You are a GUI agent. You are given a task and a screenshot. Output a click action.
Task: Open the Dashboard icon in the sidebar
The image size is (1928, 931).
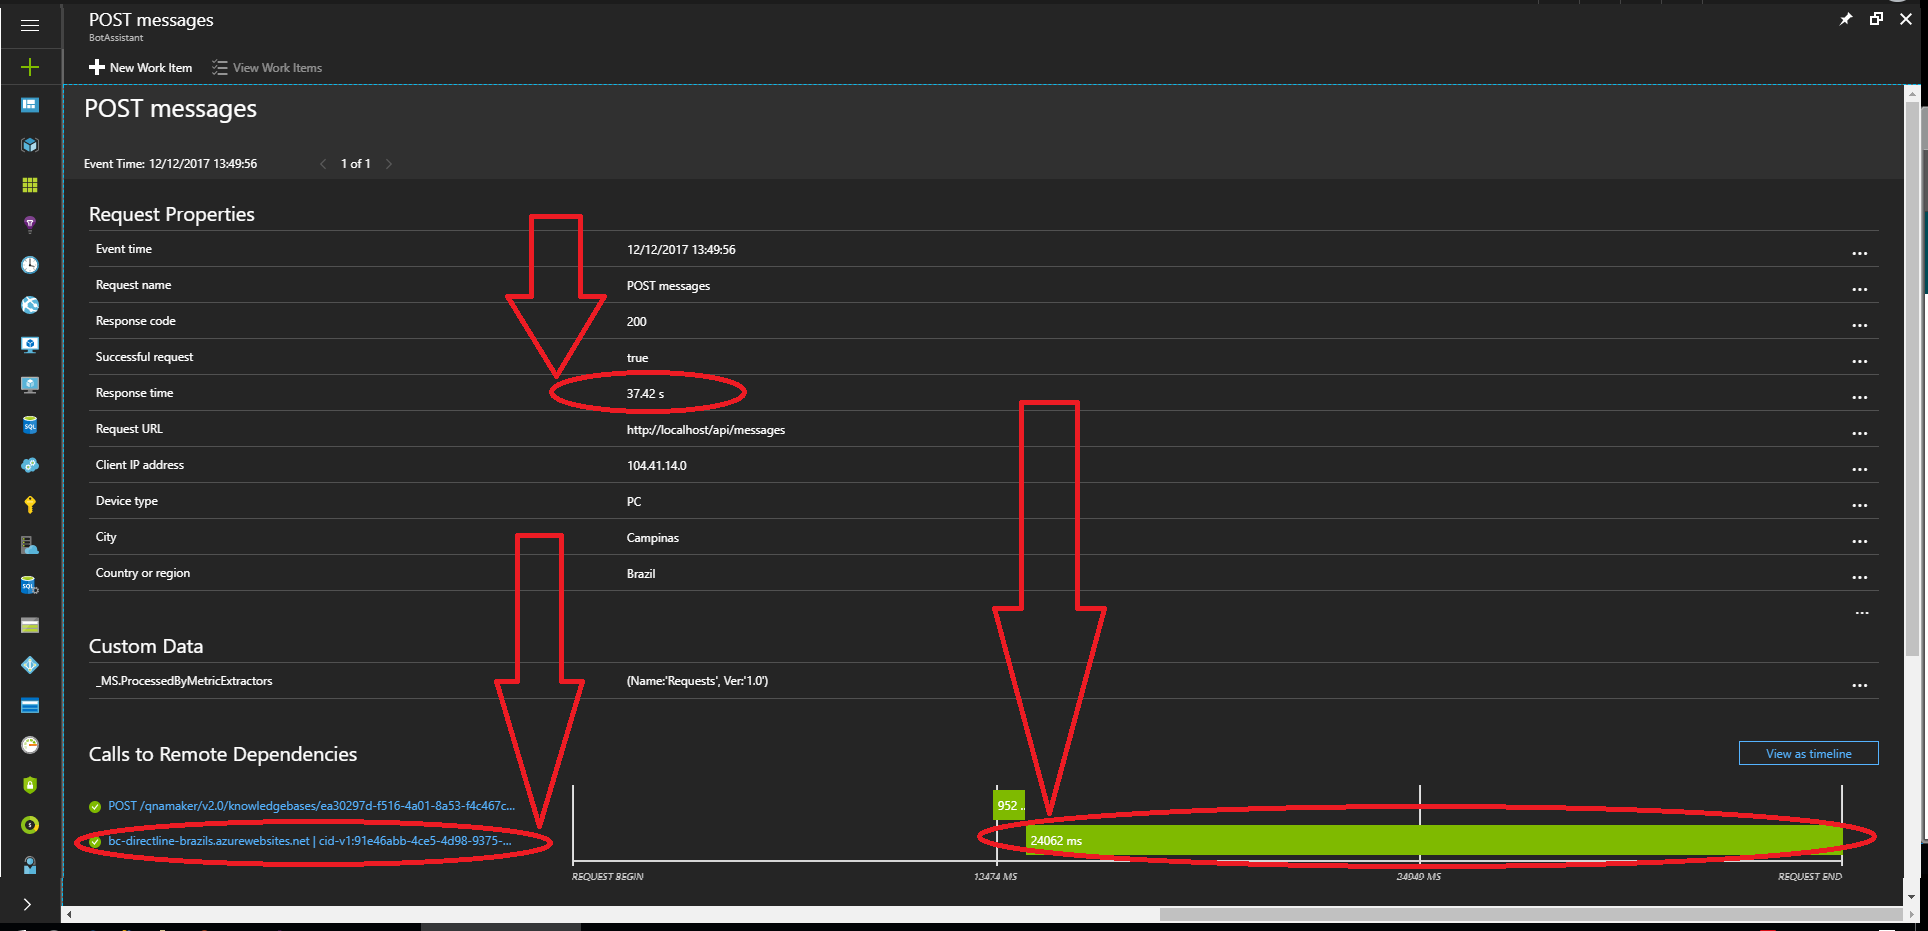point(29,104)
